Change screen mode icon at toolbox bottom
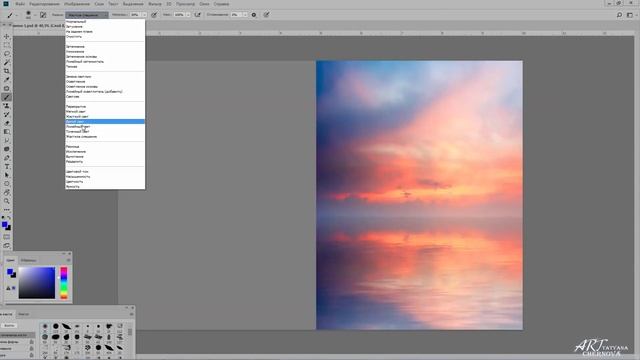The height and width of the screenshot is (360, 640). coord(7,245)
